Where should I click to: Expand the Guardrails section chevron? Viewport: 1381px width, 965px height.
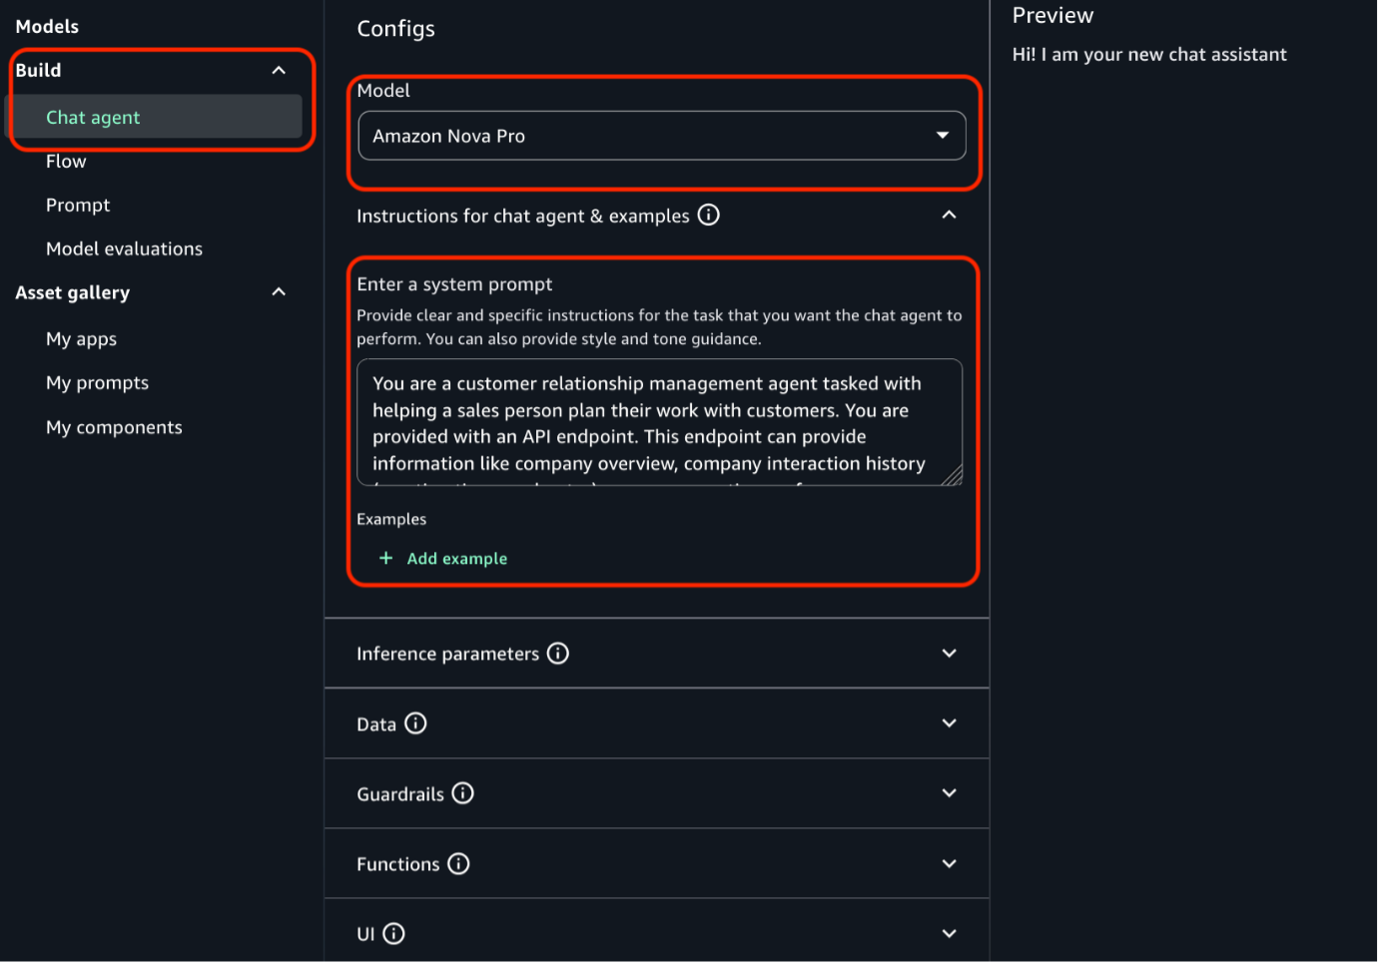[x=949, y=793]
